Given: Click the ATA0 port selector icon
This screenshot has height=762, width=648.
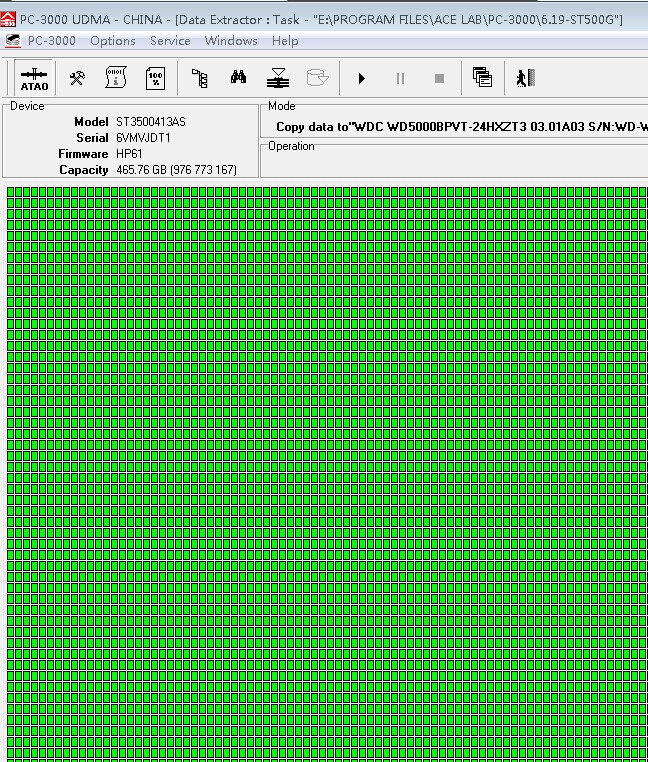Looking at the screenshot, I should 34,78.
